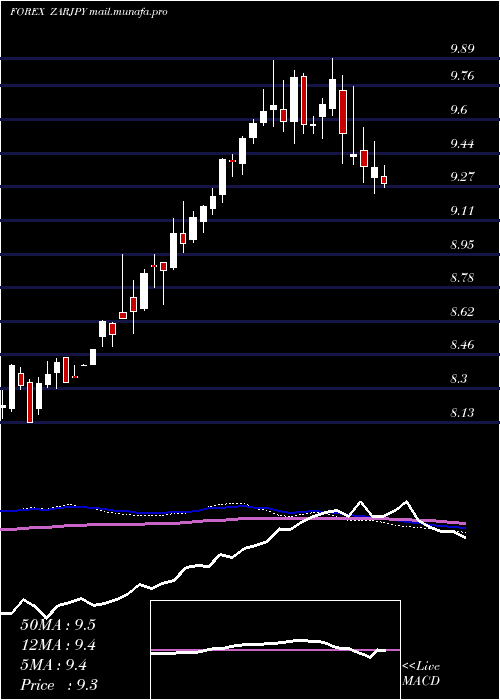Image resolution: width=500 pixels, height=700 pixels.
Task: Click the 9.76 price axis label
Action: pyautogui.click(x=462, y=76)
